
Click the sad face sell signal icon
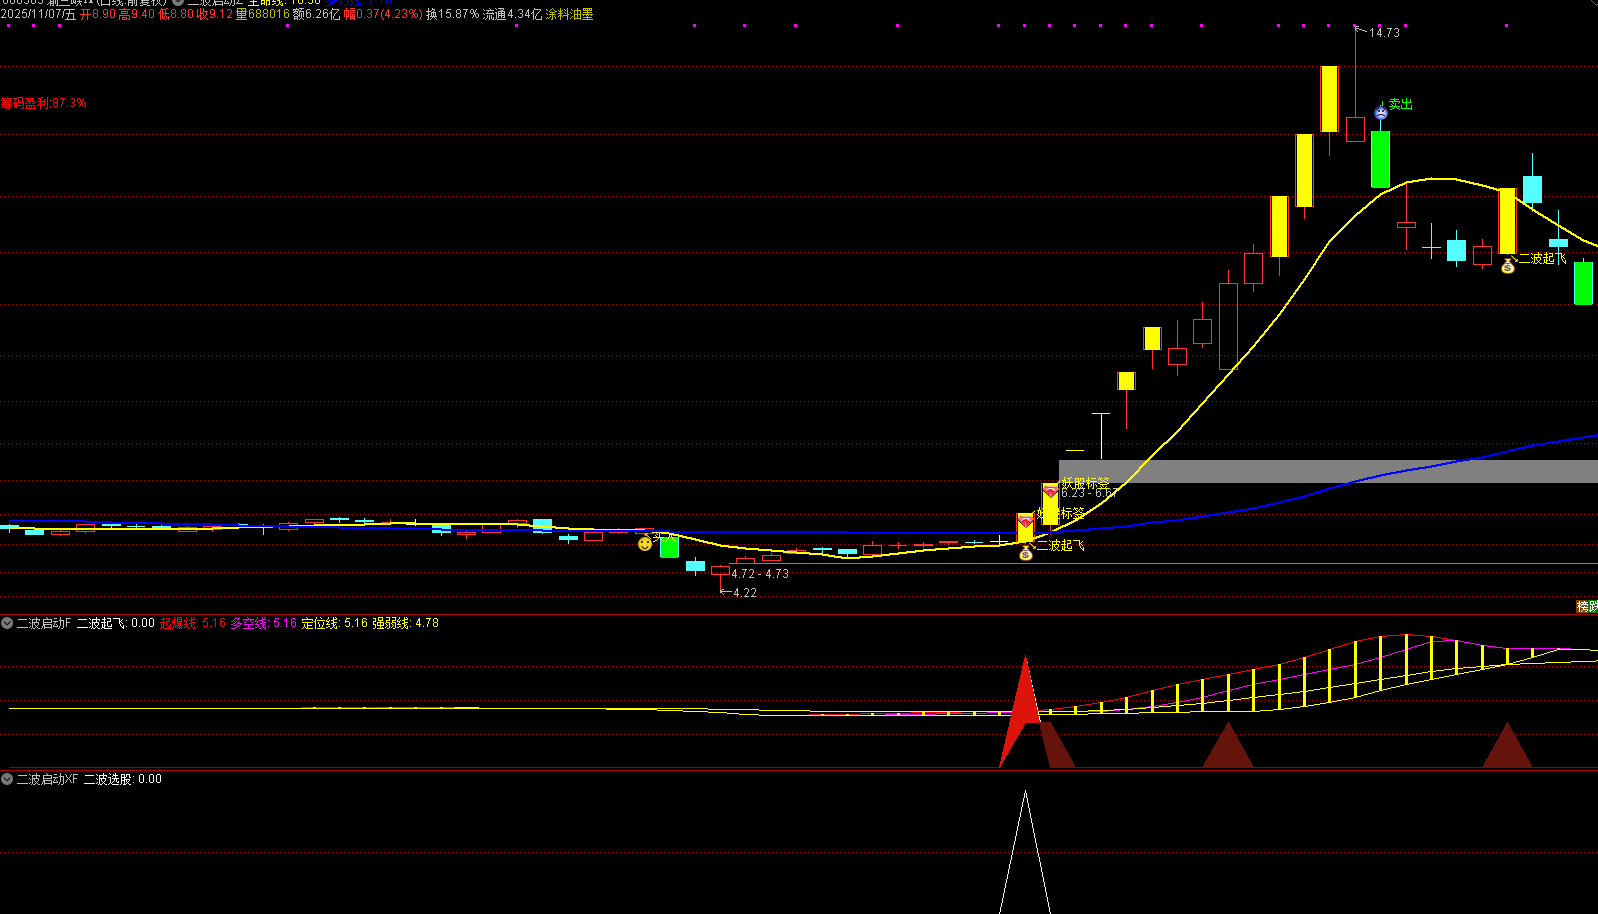click(x=1381, y=113)
